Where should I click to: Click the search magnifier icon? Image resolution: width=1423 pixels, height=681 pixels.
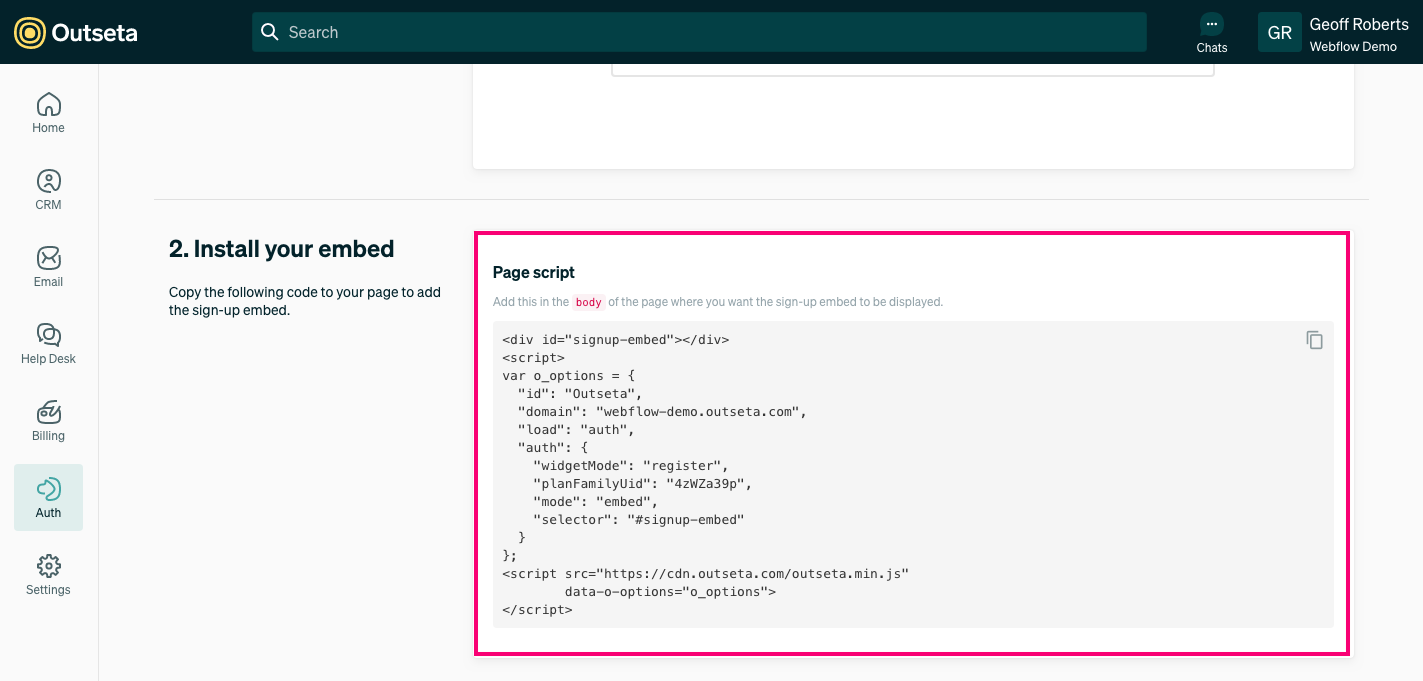(270, 32)
